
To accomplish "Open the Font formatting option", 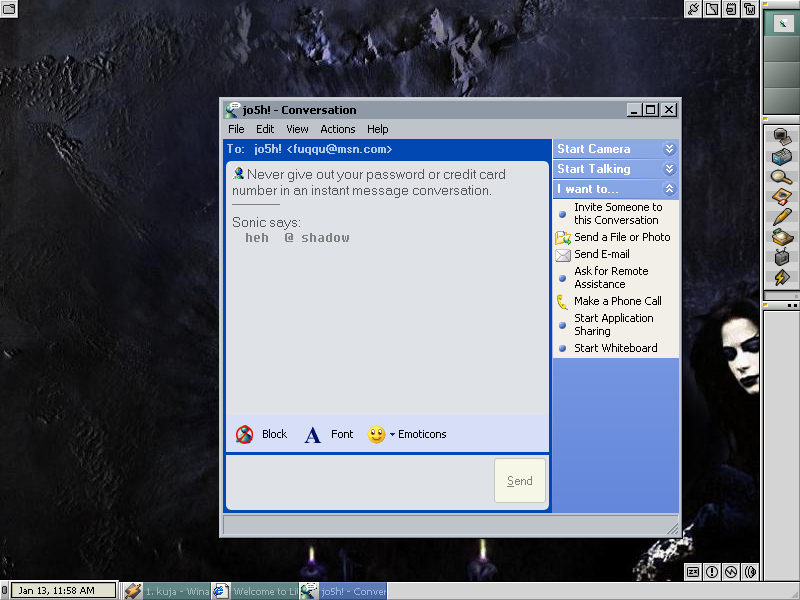I will pyautogui.click(x=313, y=435).
